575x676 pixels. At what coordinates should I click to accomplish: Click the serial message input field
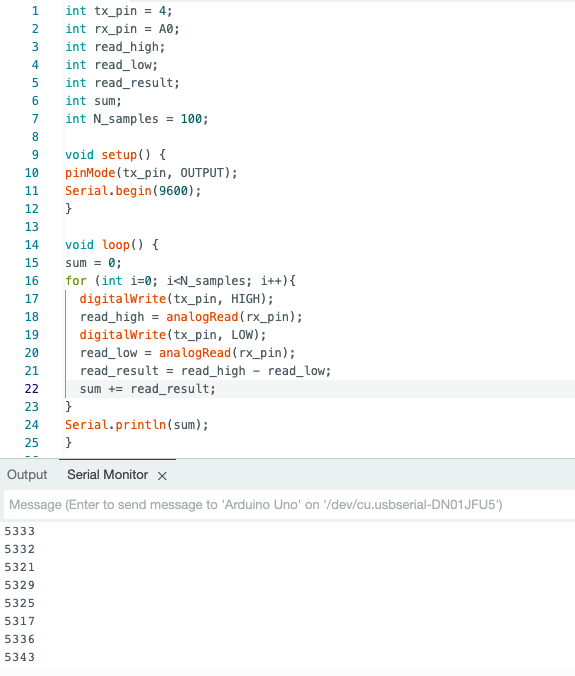point(289,504)
